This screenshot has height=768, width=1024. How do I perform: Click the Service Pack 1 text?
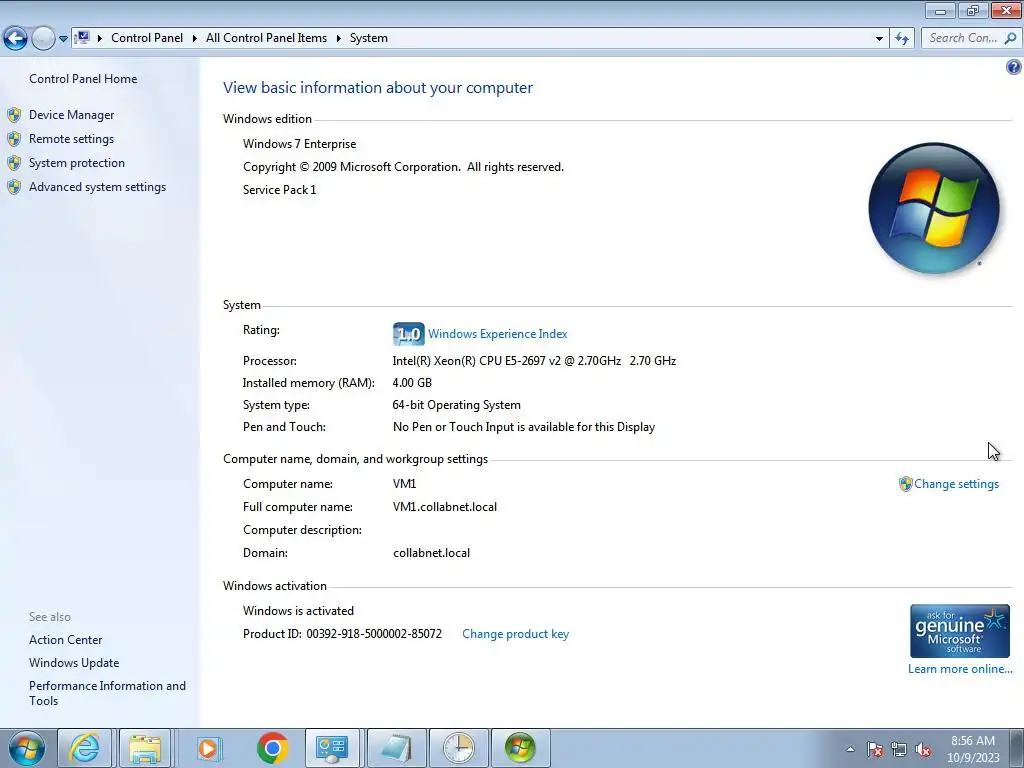click(280, 190)
